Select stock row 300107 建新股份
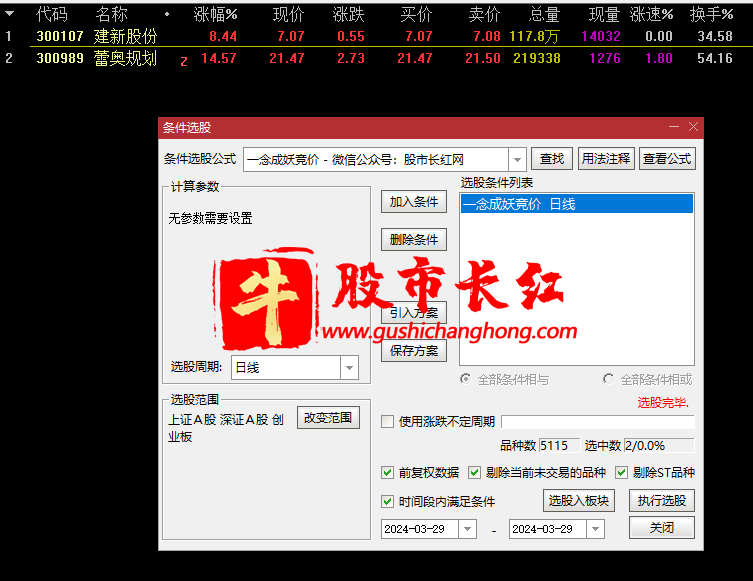 tap(376, 36)
